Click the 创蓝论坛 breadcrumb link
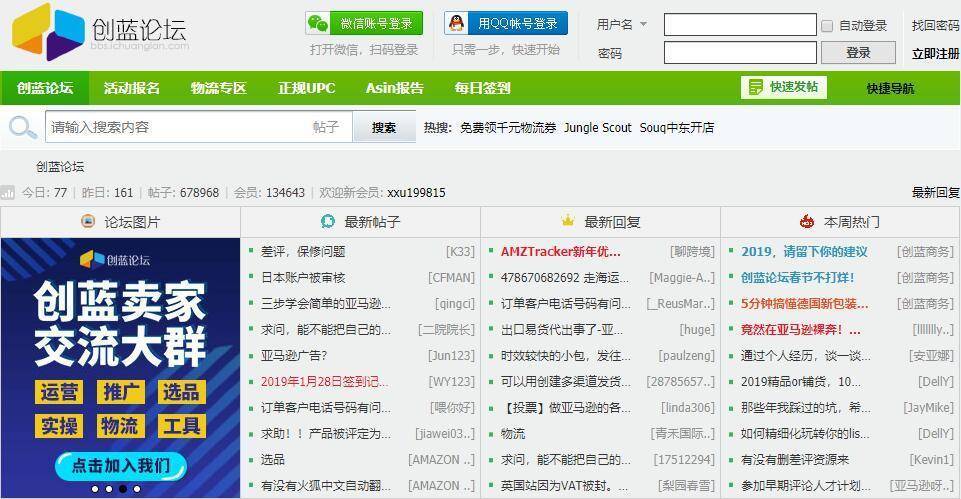This screenshot has width=961, height=499. 60,166
